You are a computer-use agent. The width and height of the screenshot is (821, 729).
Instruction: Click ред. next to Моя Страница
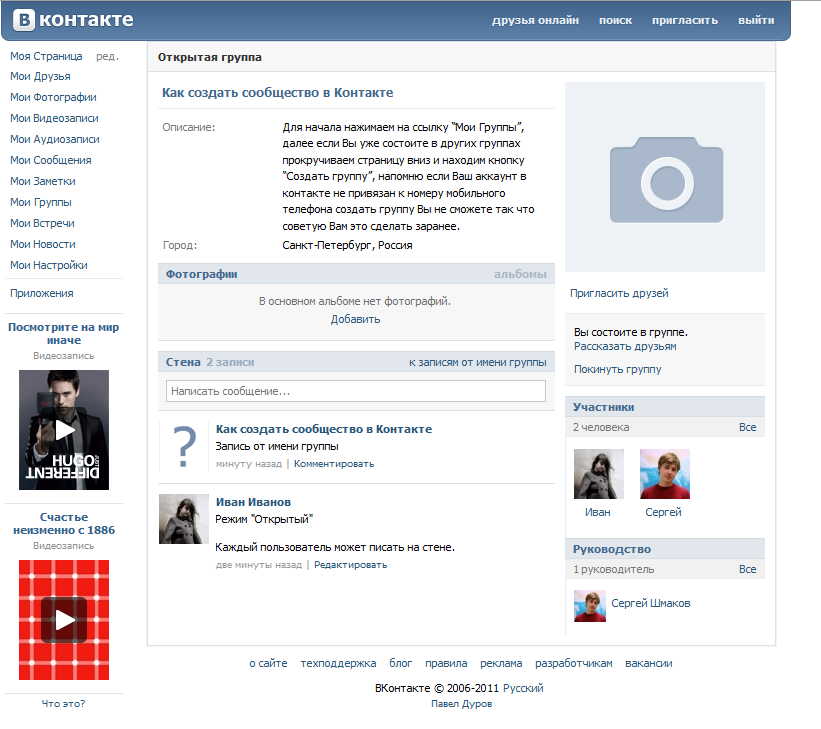pos(107,56)
